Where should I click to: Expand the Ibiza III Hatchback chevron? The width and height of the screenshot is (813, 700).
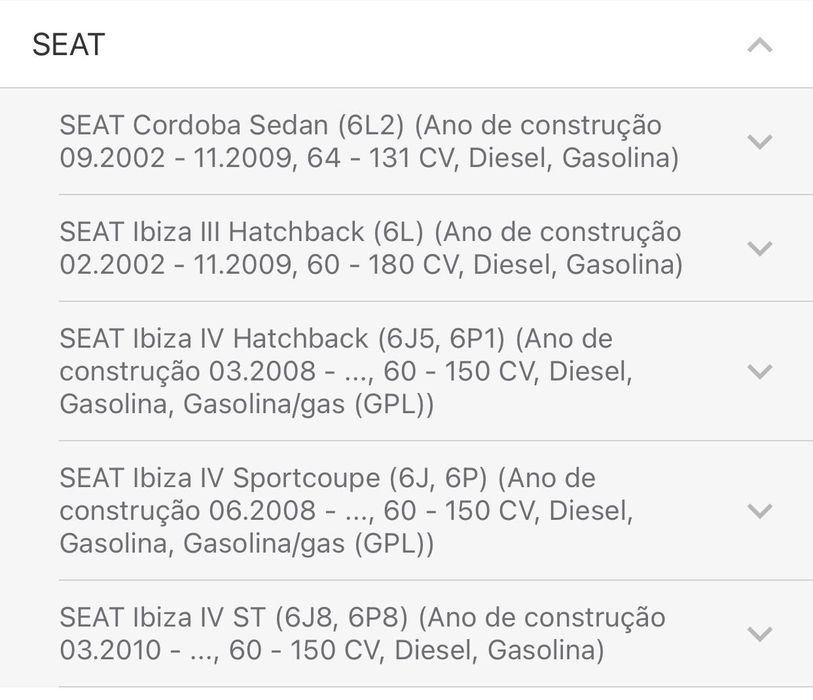click(760, 248)
